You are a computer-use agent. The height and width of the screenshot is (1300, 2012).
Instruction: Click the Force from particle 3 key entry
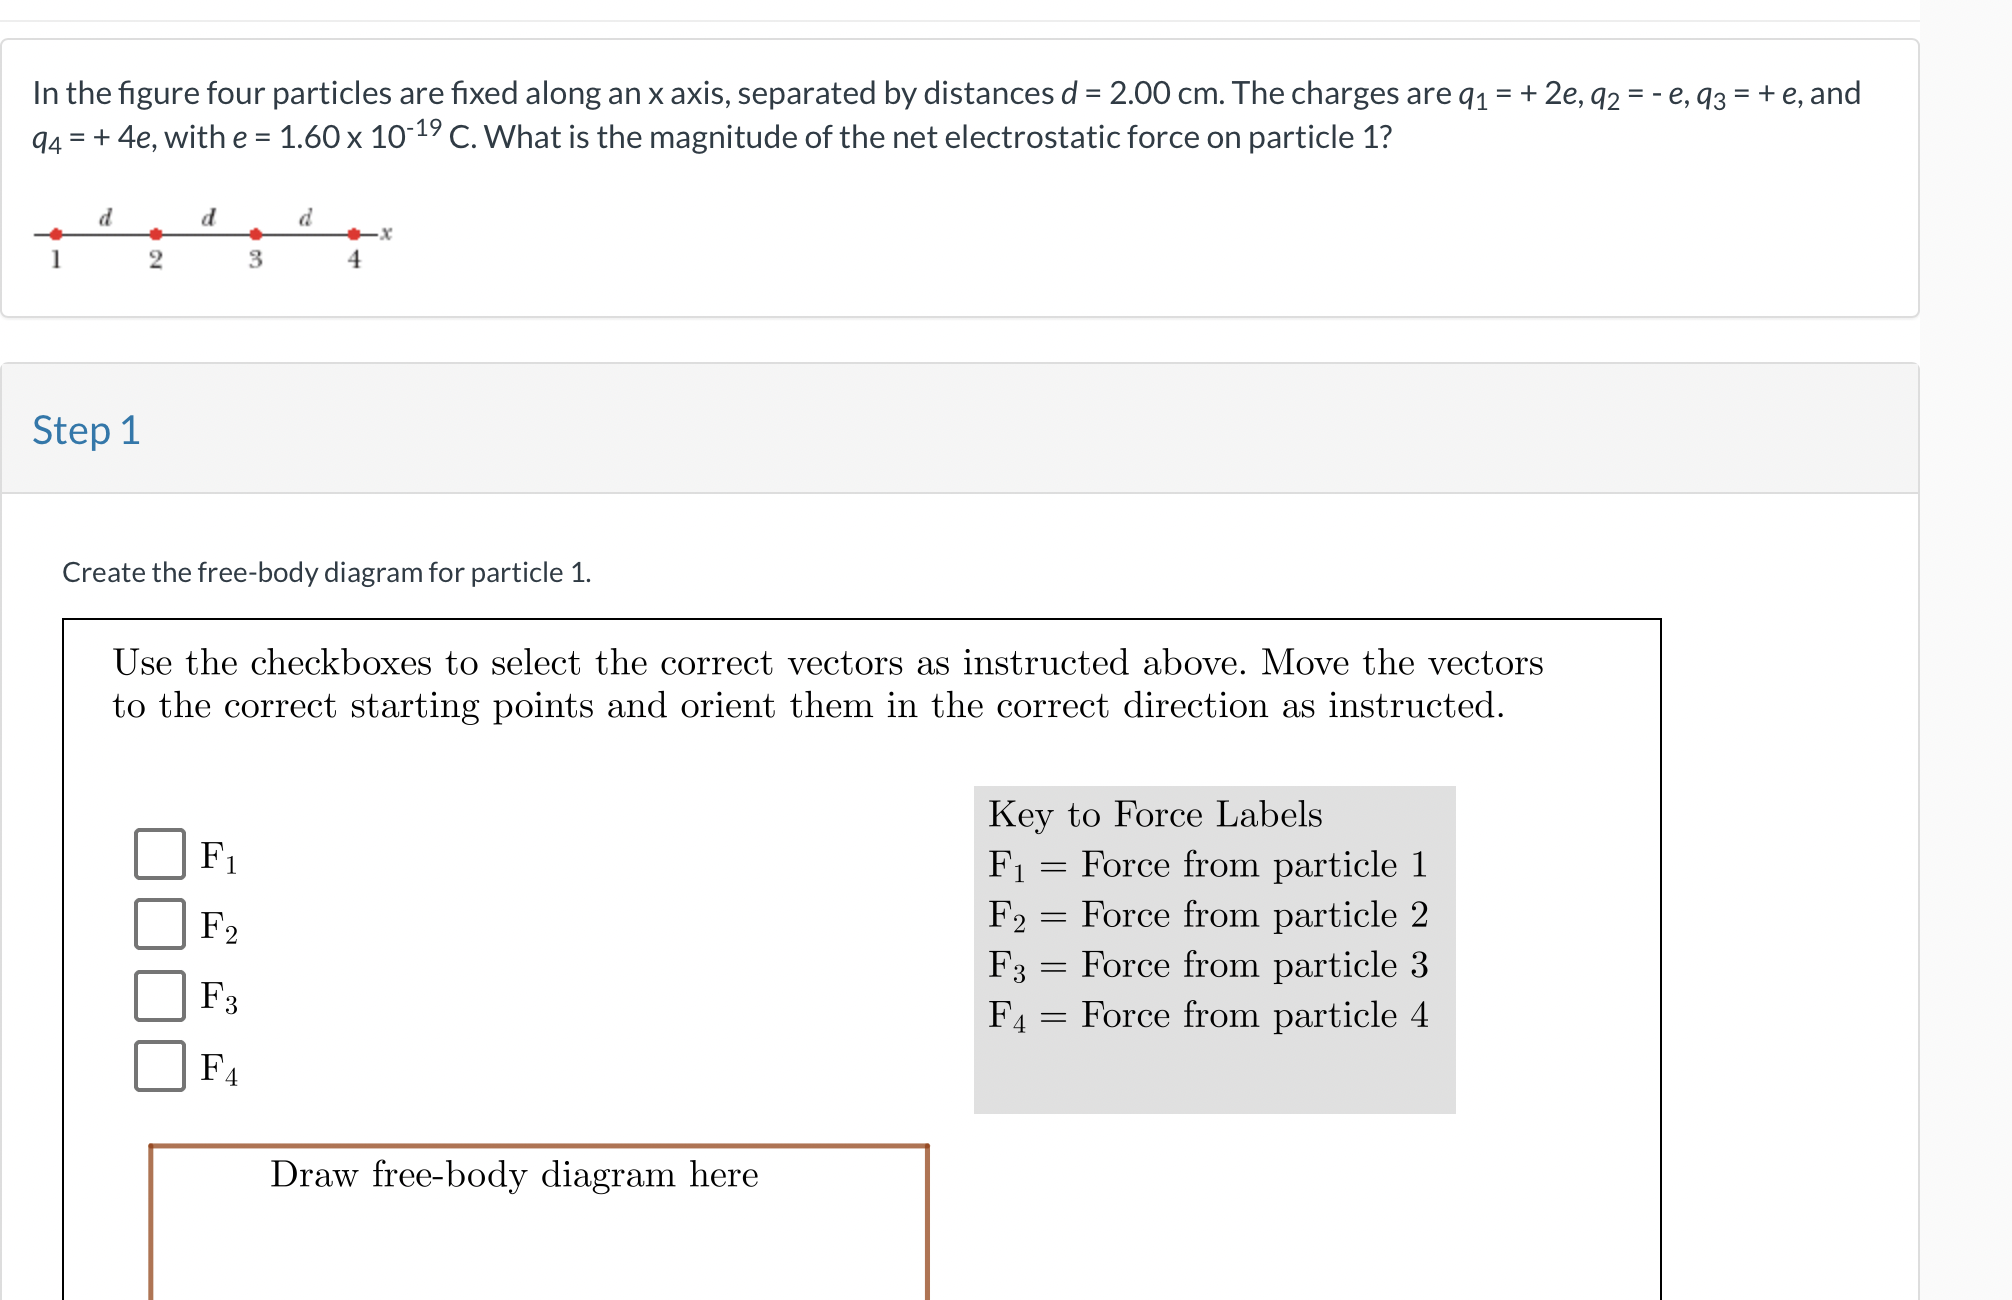[x=1208, y=964]
